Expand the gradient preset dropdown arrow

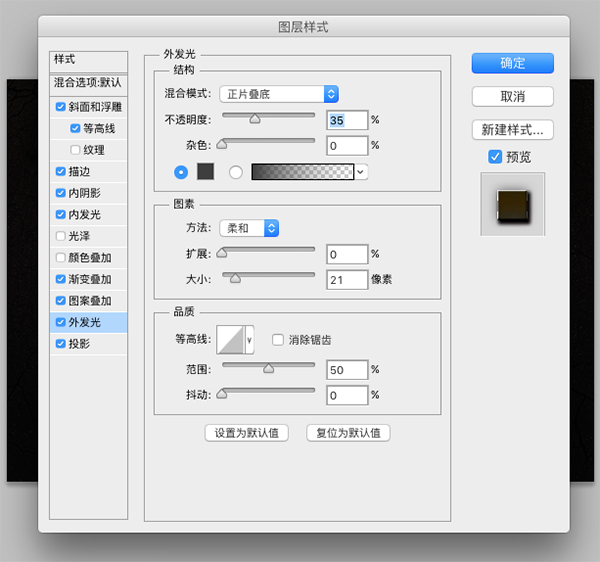click(361, 171)
